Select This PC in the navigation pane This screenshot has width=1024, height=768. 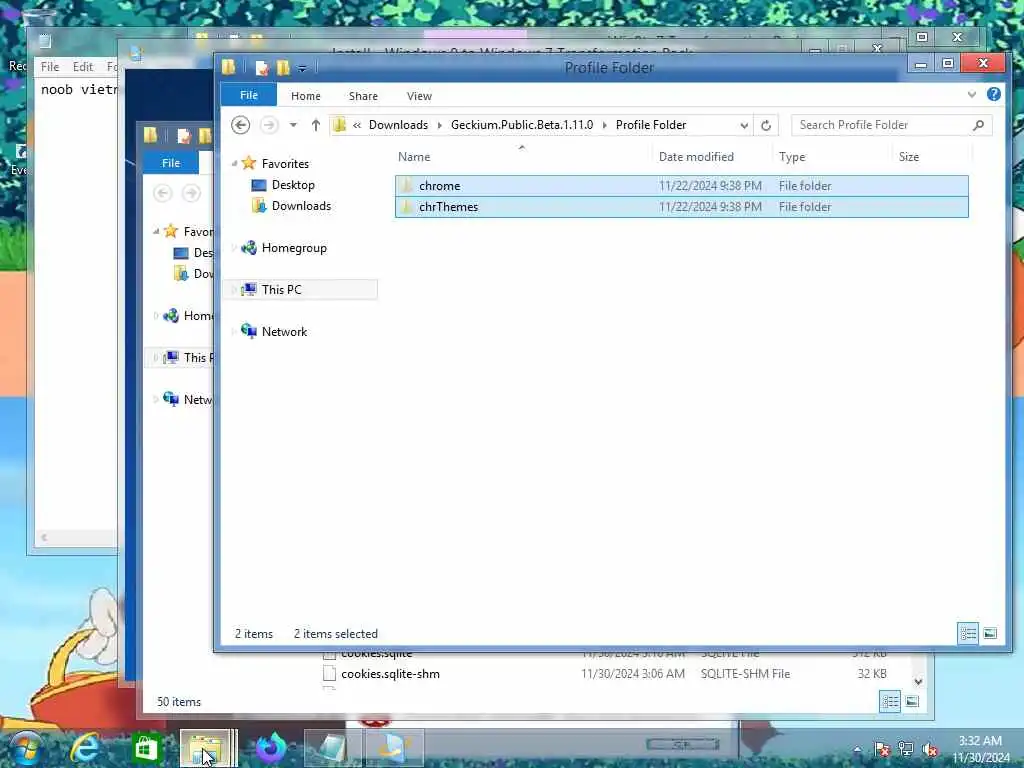(281, 289)
